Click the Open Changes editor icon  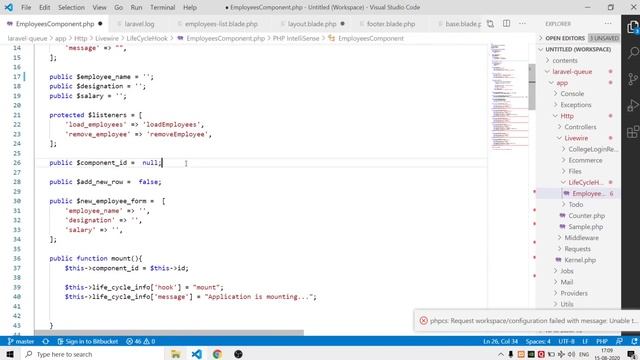tap(490, 24)
